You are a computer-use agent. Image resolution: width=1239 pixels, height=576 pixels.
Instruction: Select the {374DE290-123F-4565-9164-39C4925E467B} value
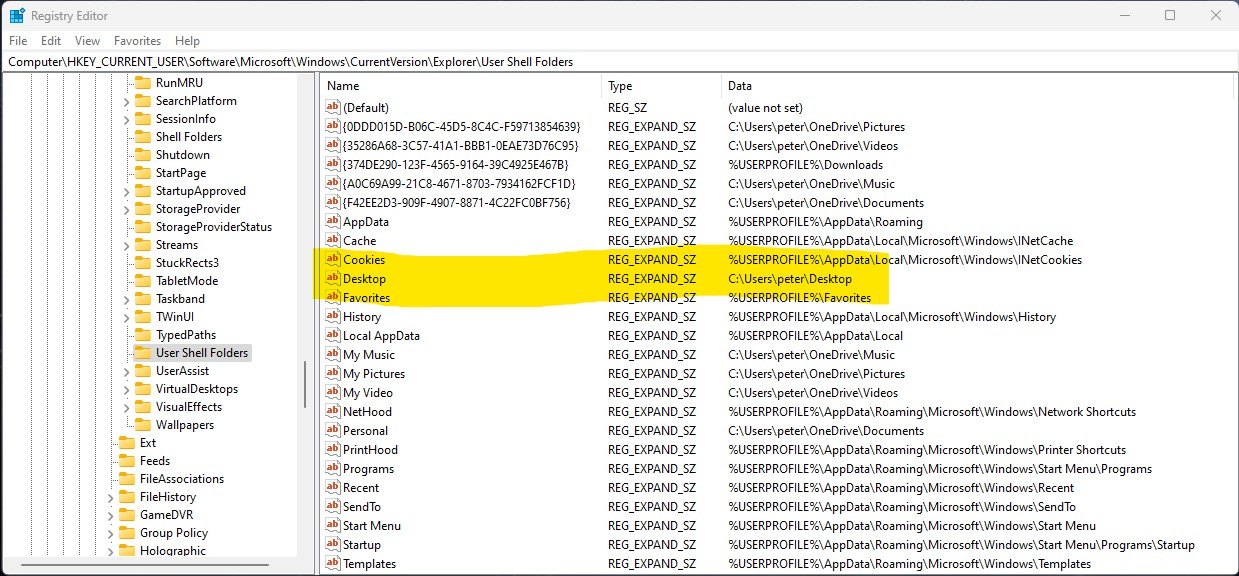[x=455, y=165]
